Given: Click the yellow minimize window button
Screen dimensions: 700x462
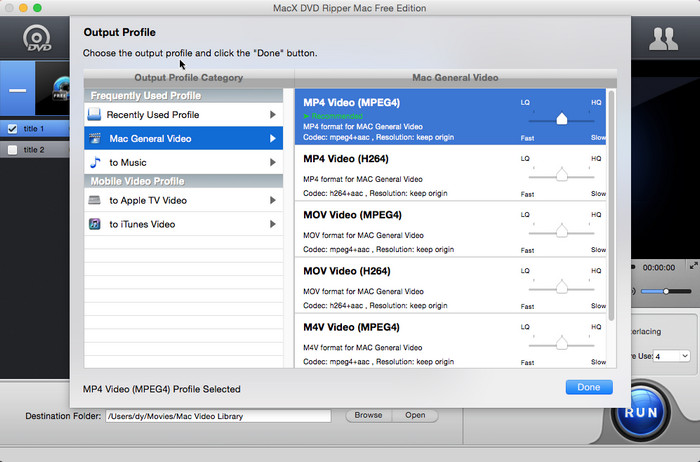Looking at the screenshot, I should [23, 8].
